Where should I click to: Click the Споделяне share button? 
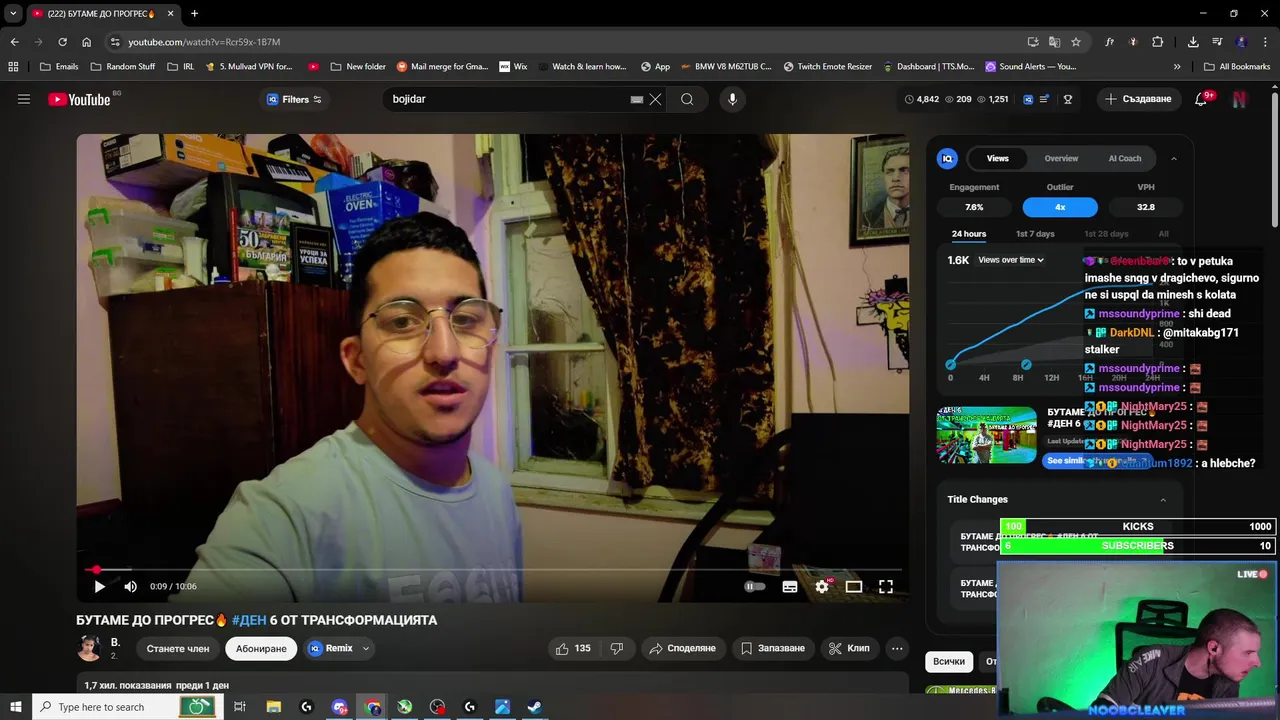click(x=683, y=648)
